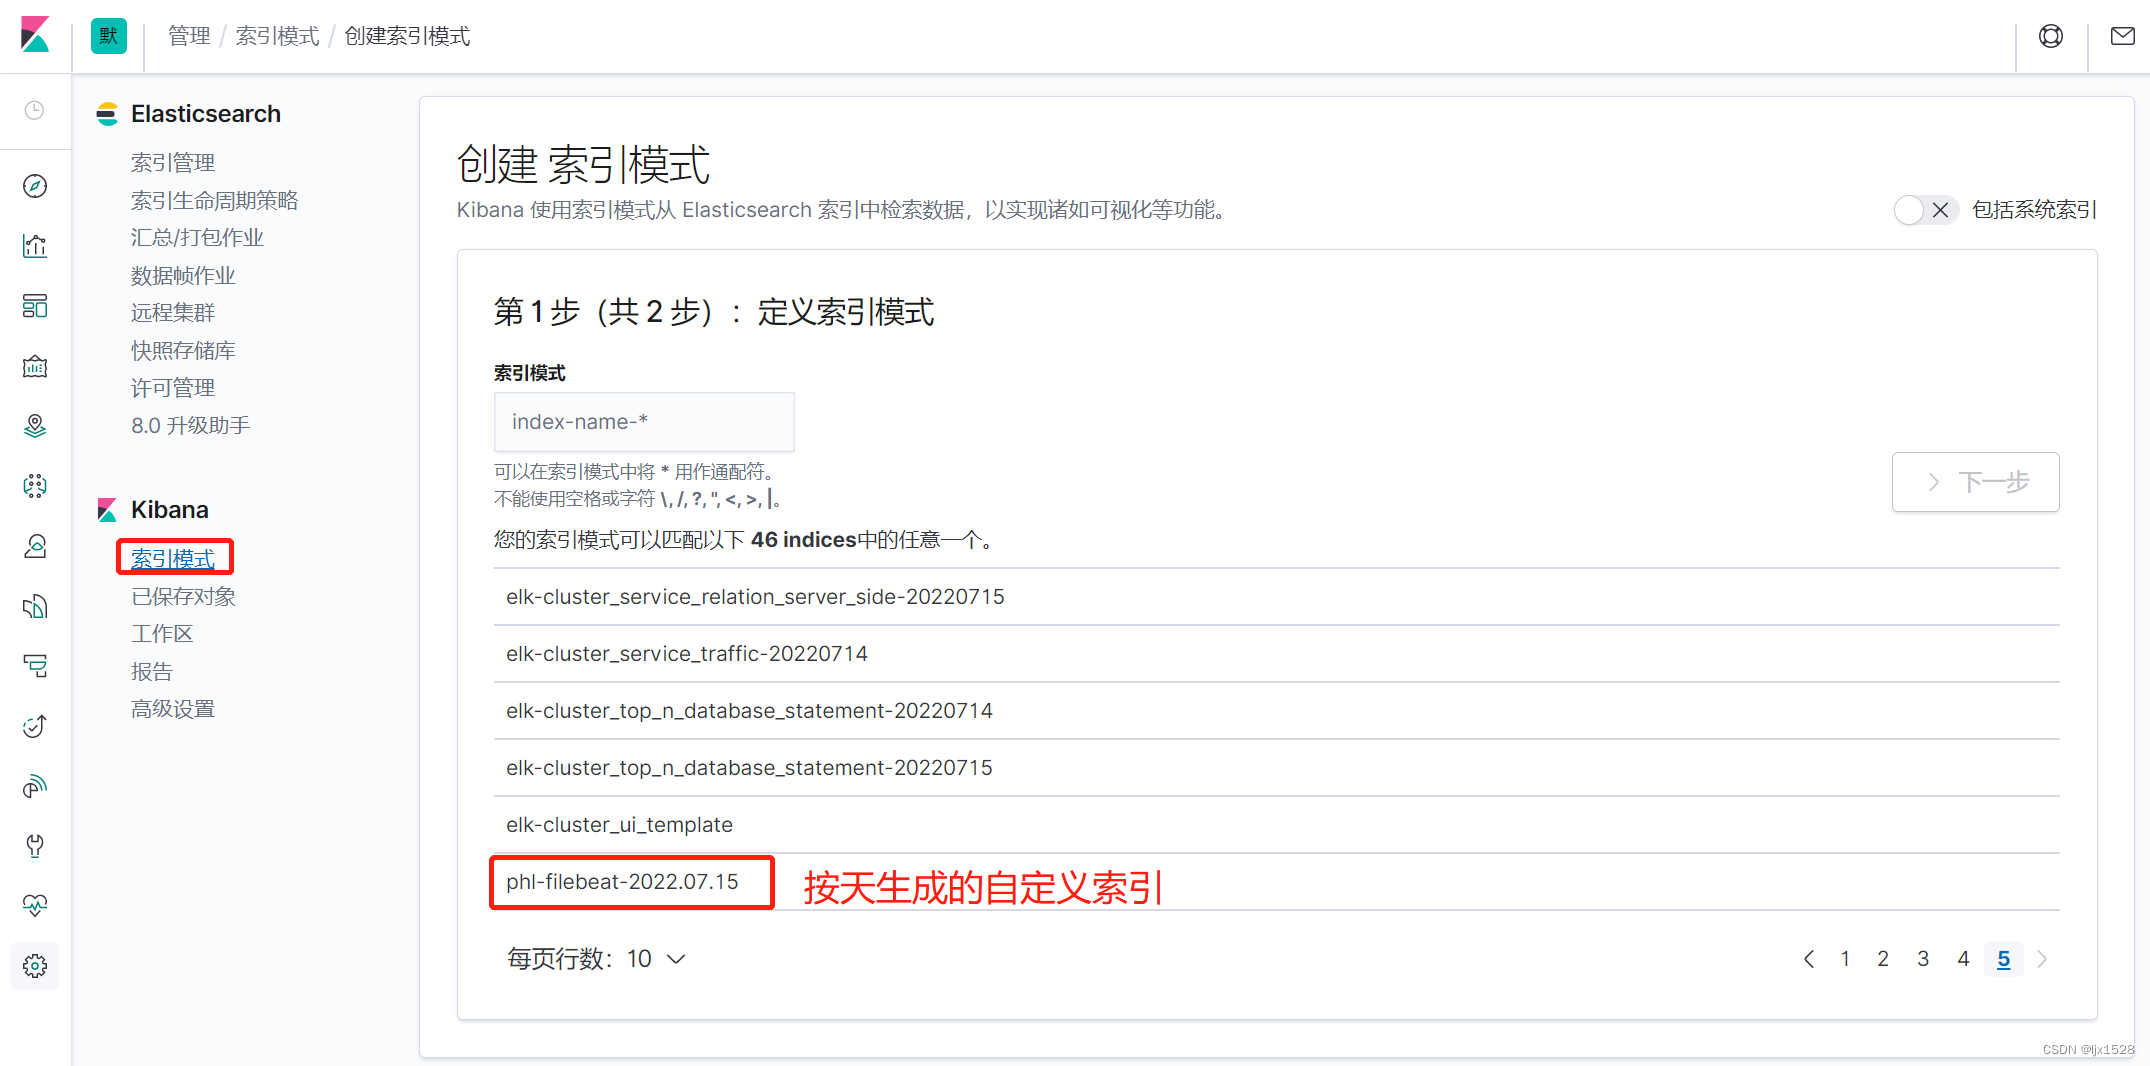The image size is (2150, 1066).
Task: Go to page 3
Action: pos(1923,959)
